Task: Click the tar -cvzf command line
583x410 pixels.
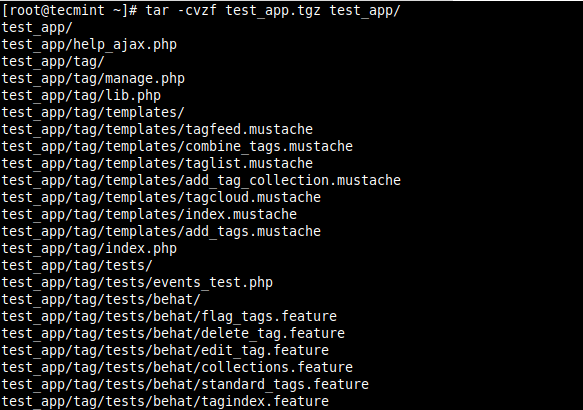Action: pyautogui.click(x=201, y=10)
